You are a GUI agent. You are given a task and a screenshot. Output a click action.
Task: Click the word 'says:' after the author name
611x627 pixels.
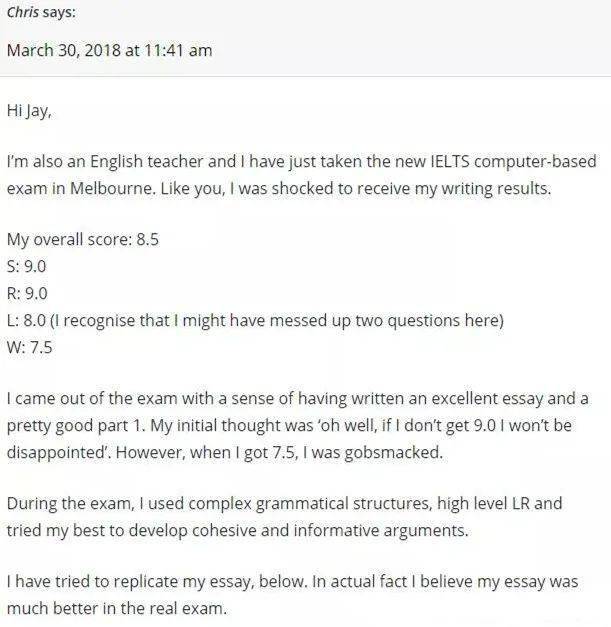tap(66, 13)
